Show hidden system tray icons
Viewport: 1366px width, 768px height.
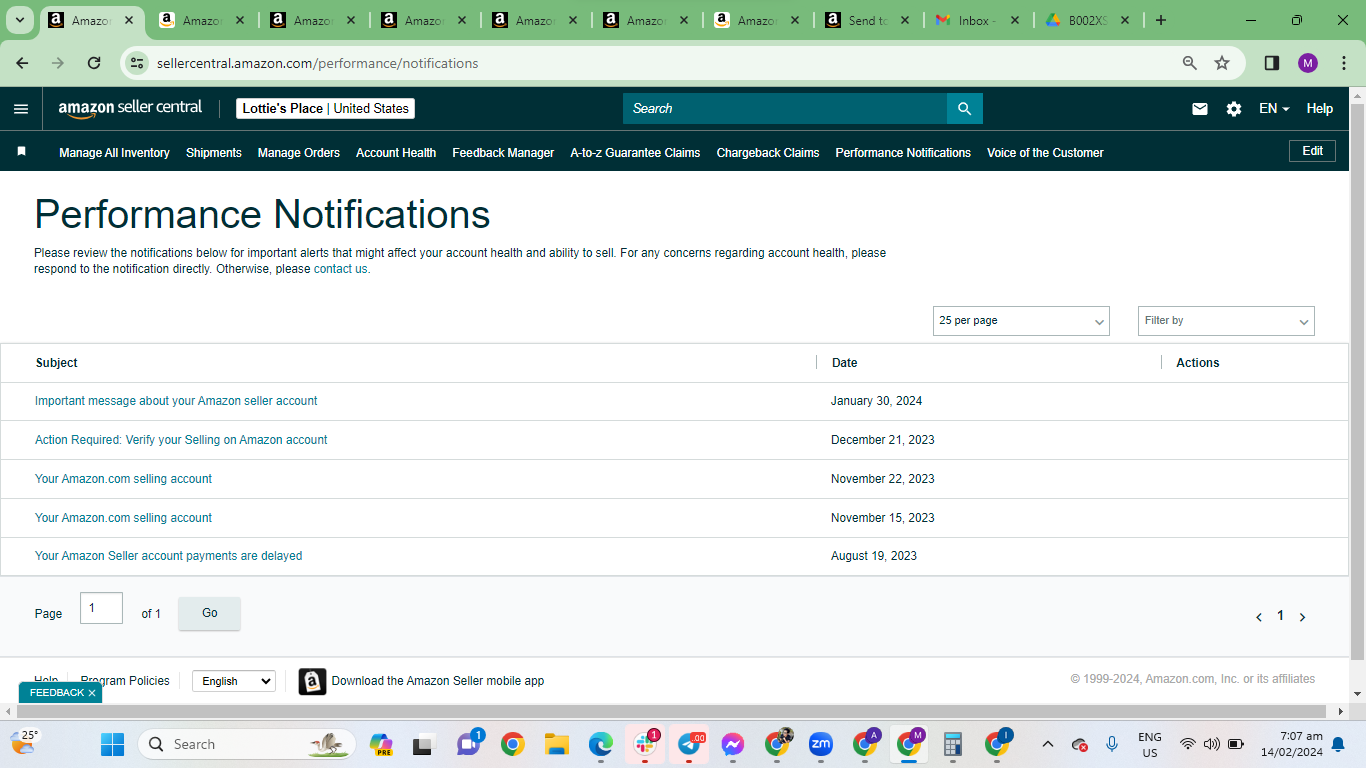1048,744
